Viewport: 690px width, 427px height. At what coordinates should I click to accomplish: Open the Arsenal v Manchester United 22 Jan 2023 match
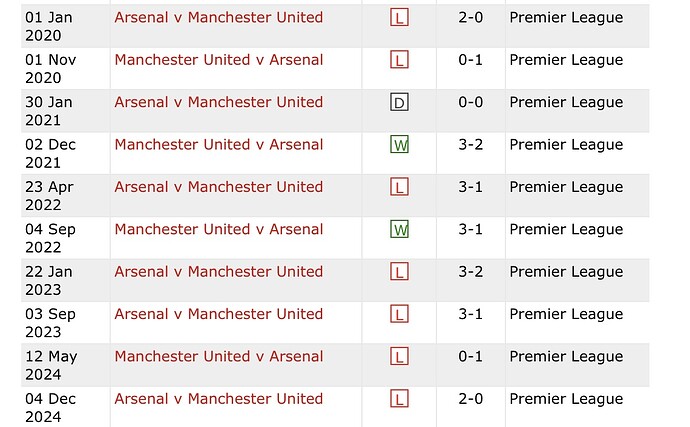(219, 272)
